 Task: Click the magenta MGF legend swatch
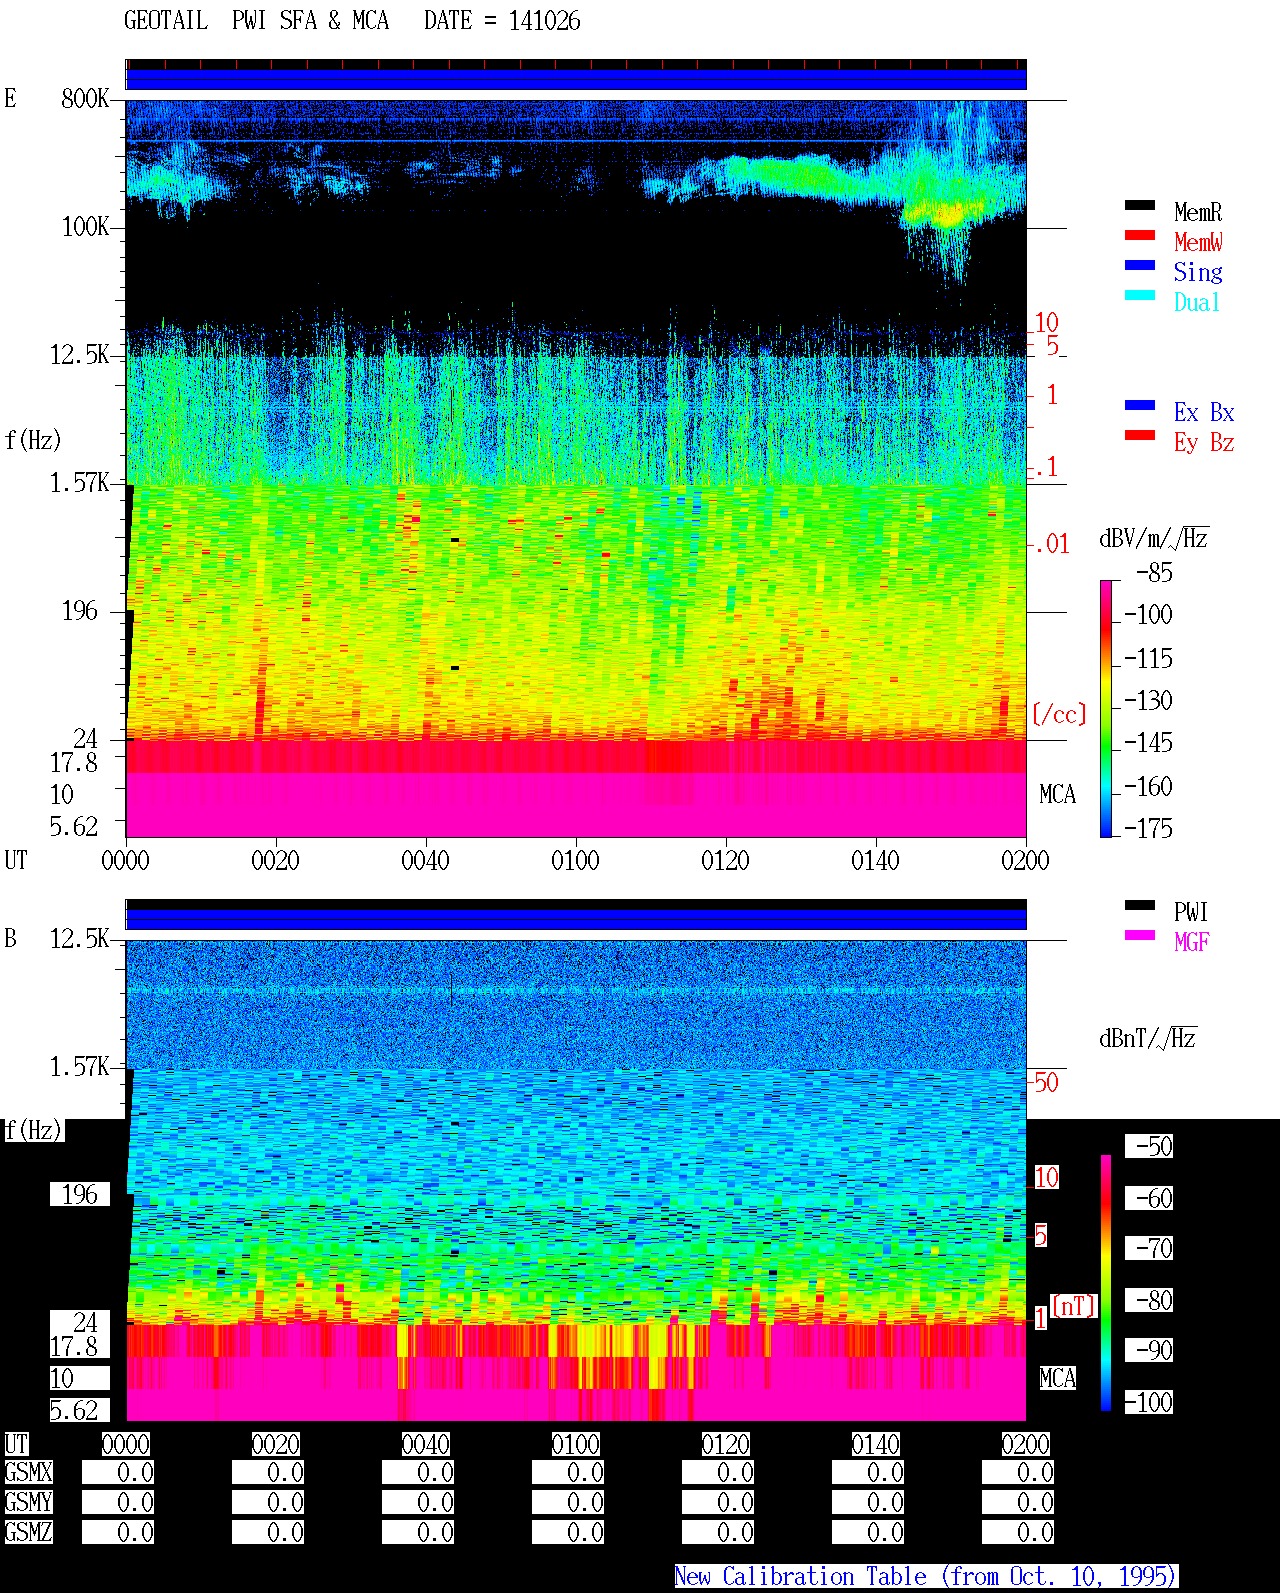1140,935
